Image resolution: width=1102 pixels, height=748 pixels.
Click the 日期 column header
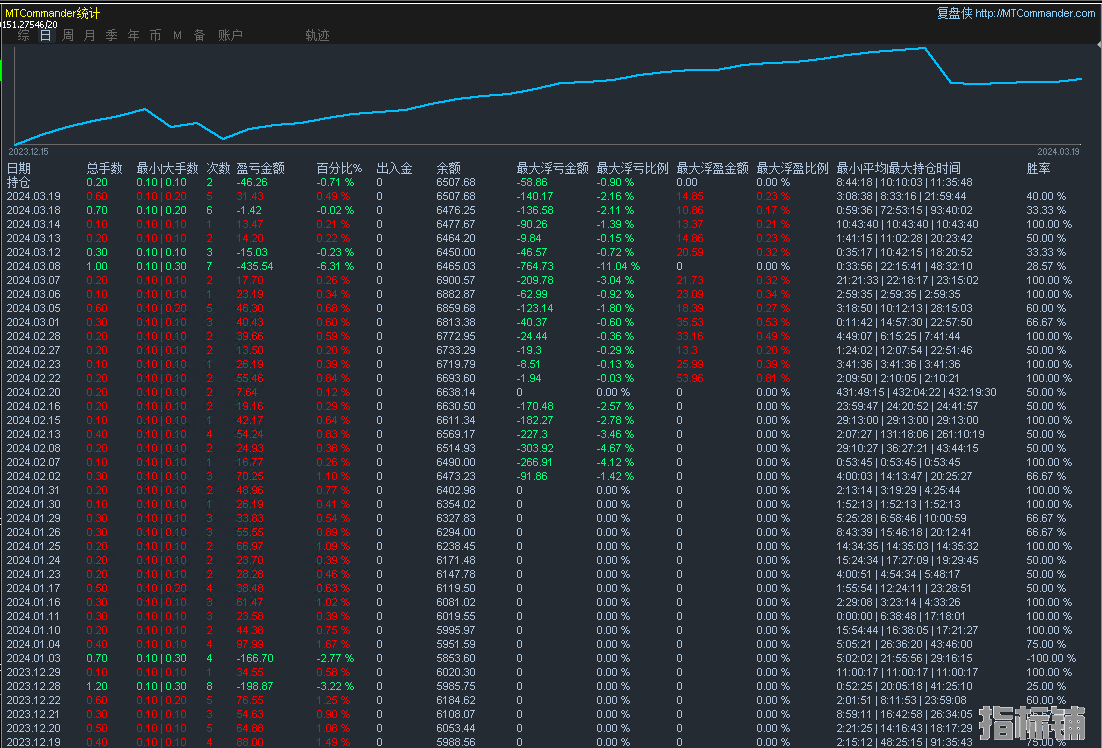pyautogui.click(x=19, y=168)
